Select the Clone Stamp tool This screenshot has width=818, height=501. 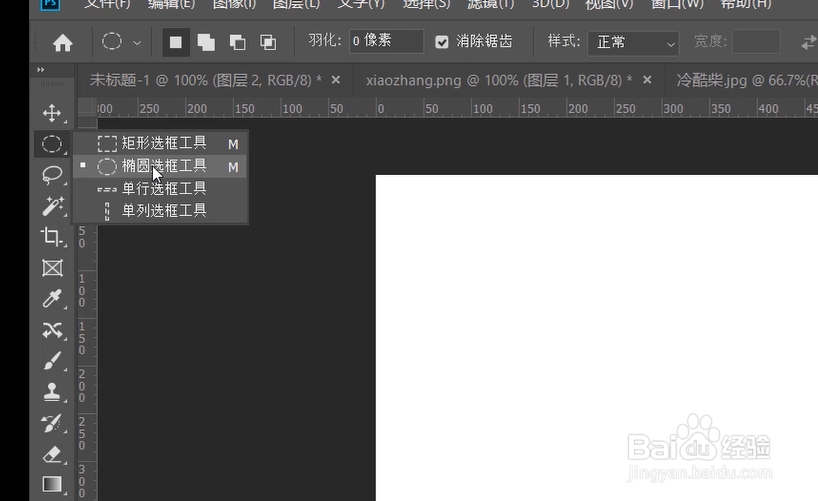point(52,392)
